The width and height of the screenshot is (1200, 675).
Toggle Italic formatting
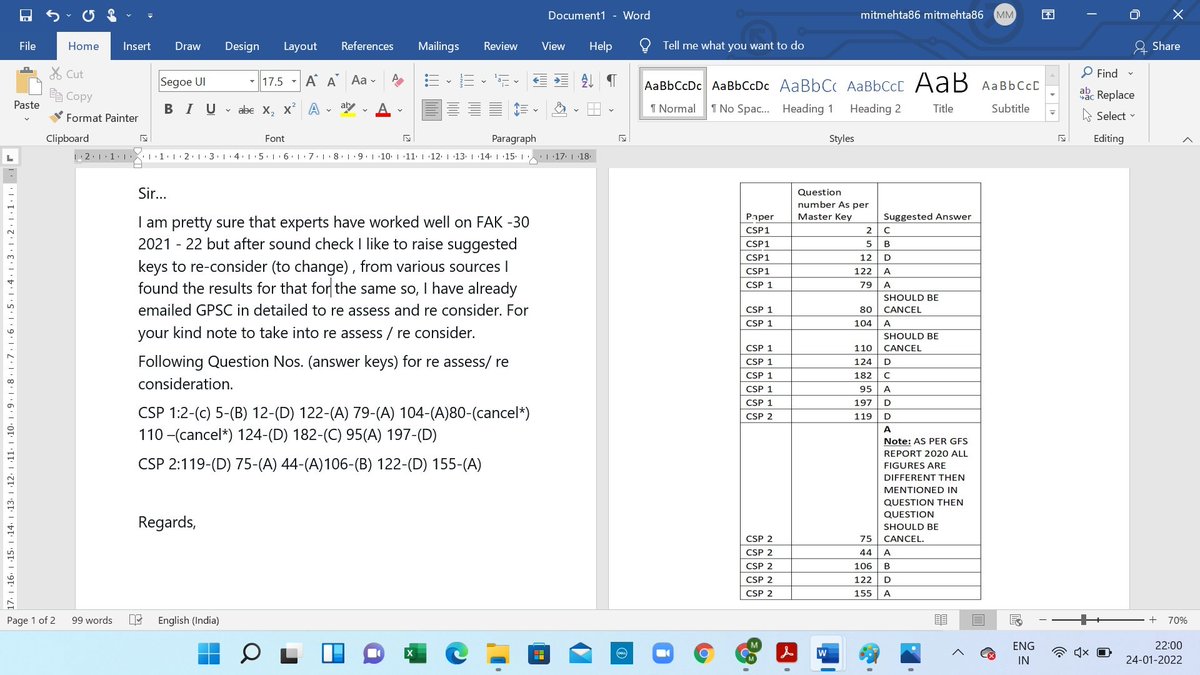click(x=187, y=110)
